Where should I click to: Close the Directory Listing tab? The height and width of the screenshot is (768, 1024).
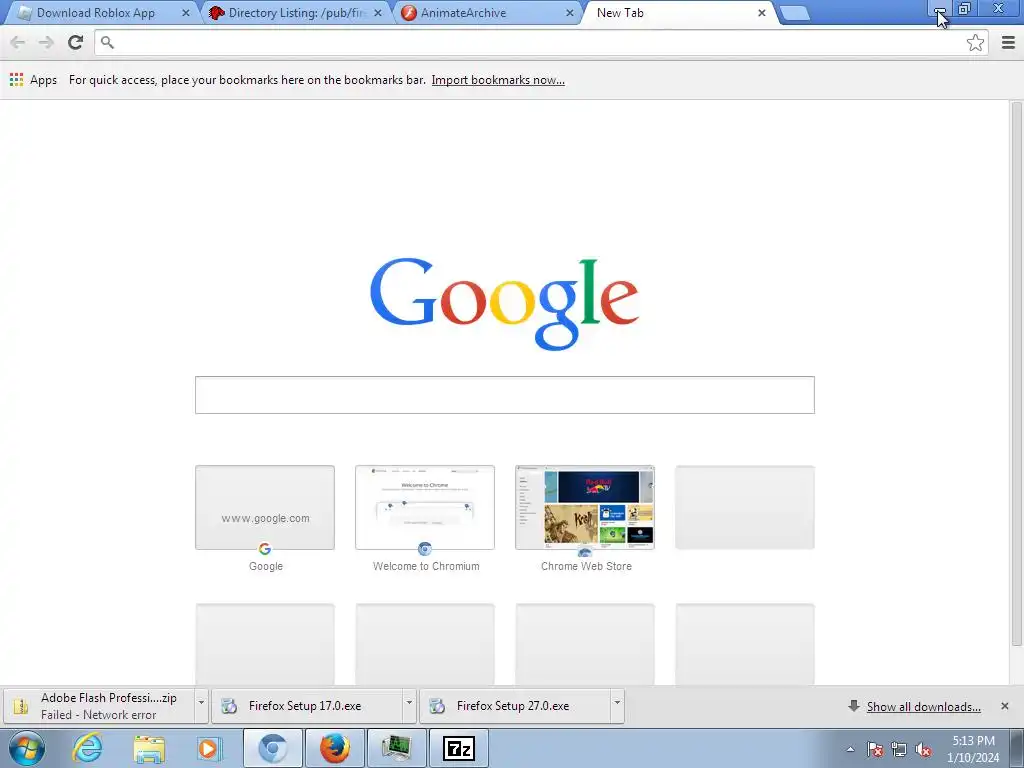coord(377,13)
